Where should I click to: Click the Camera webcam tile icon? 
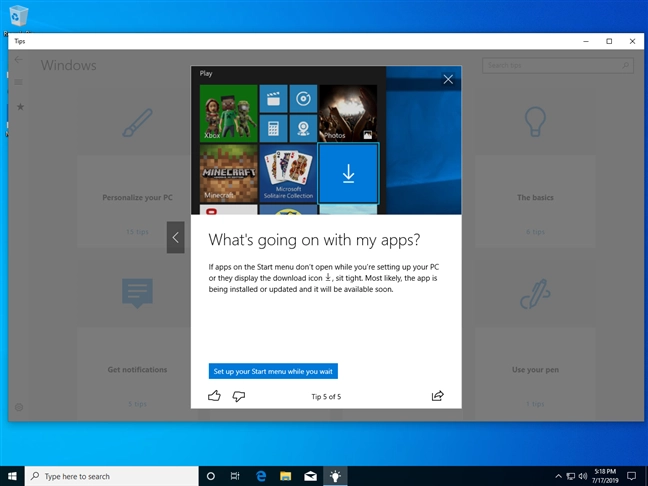click(303, 129)
